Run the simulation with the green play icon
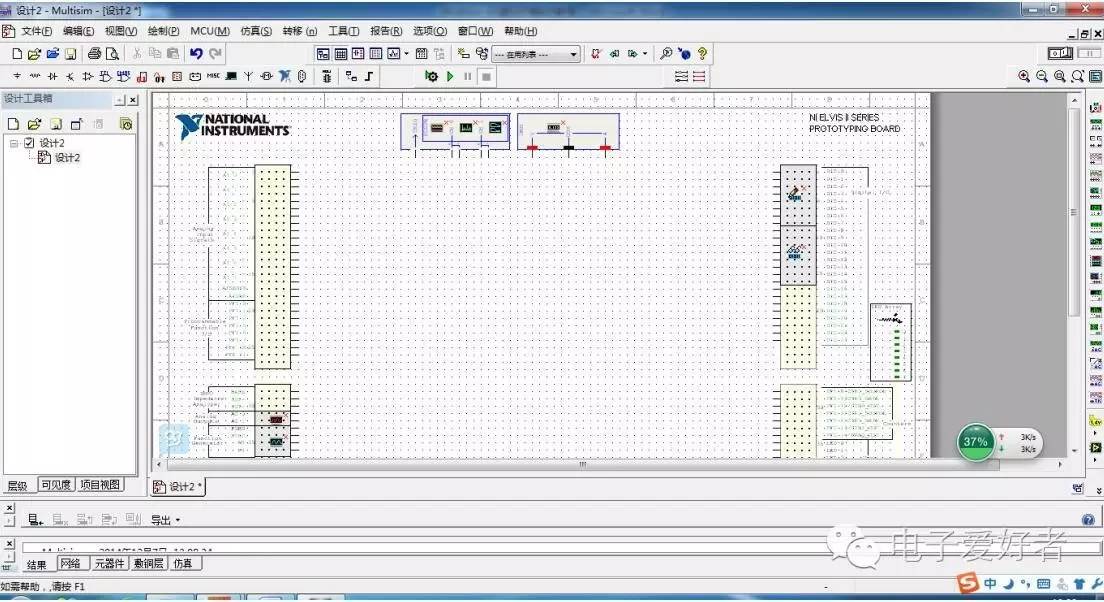Viewport: 1104px width, 602px height. pyautogui.click(x=450, y=76)
